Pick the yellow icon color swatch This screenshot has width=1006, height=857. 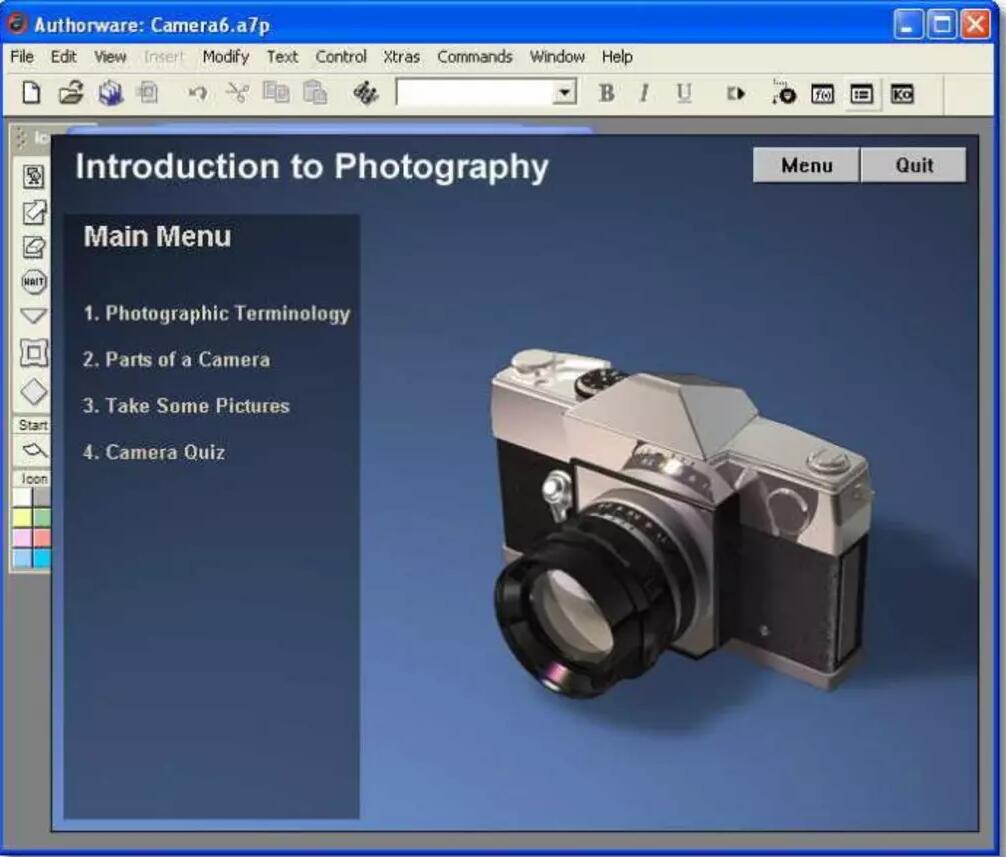click(22, 518)
